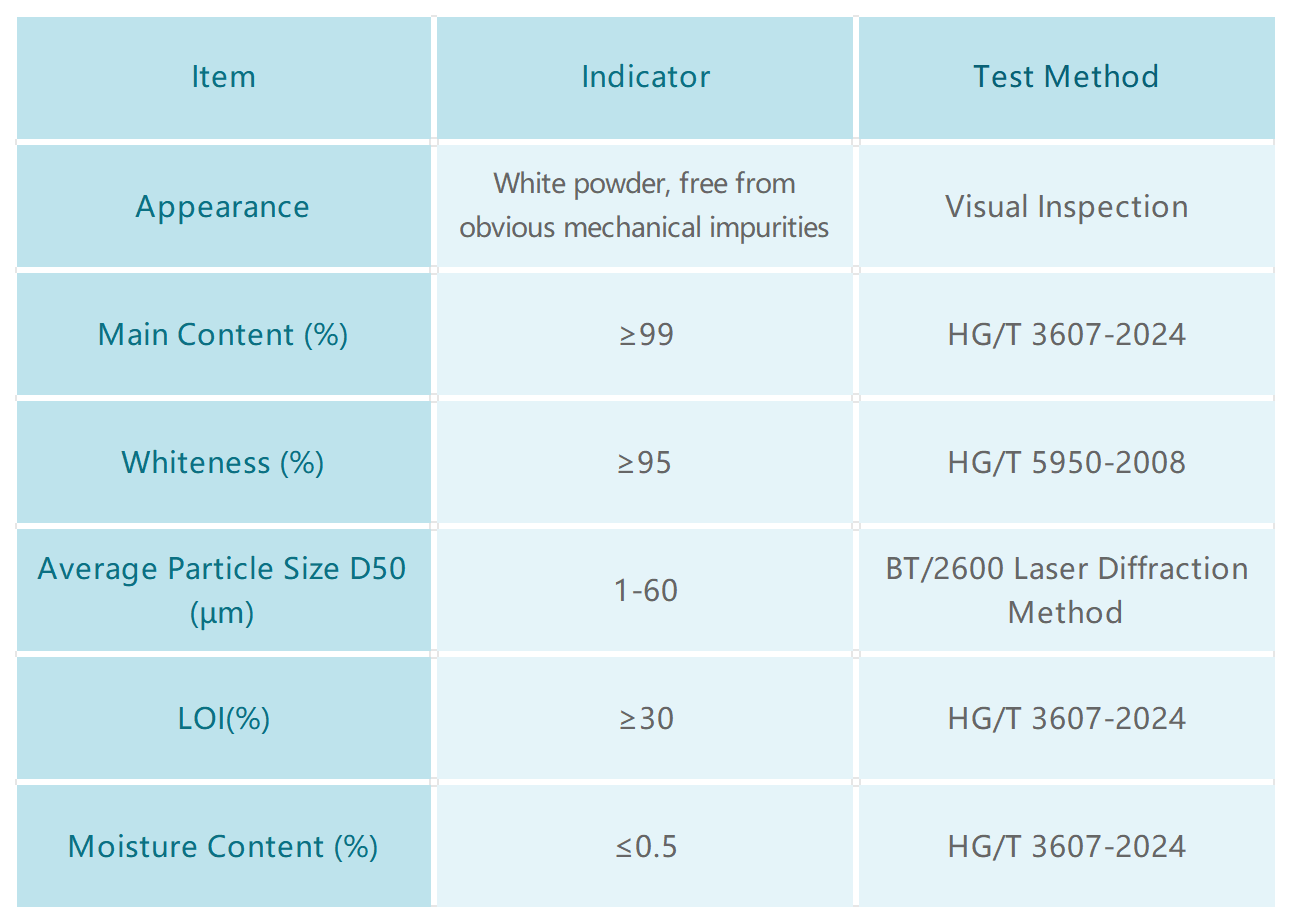Select the BT/2600 Laser Diffraction Method cell
Screen dimensions: 1290x922
click(1066, 590)
